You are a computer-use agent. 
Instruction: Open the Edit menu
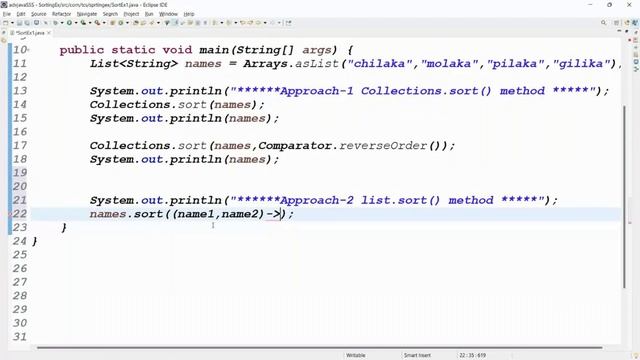[21, 14]
